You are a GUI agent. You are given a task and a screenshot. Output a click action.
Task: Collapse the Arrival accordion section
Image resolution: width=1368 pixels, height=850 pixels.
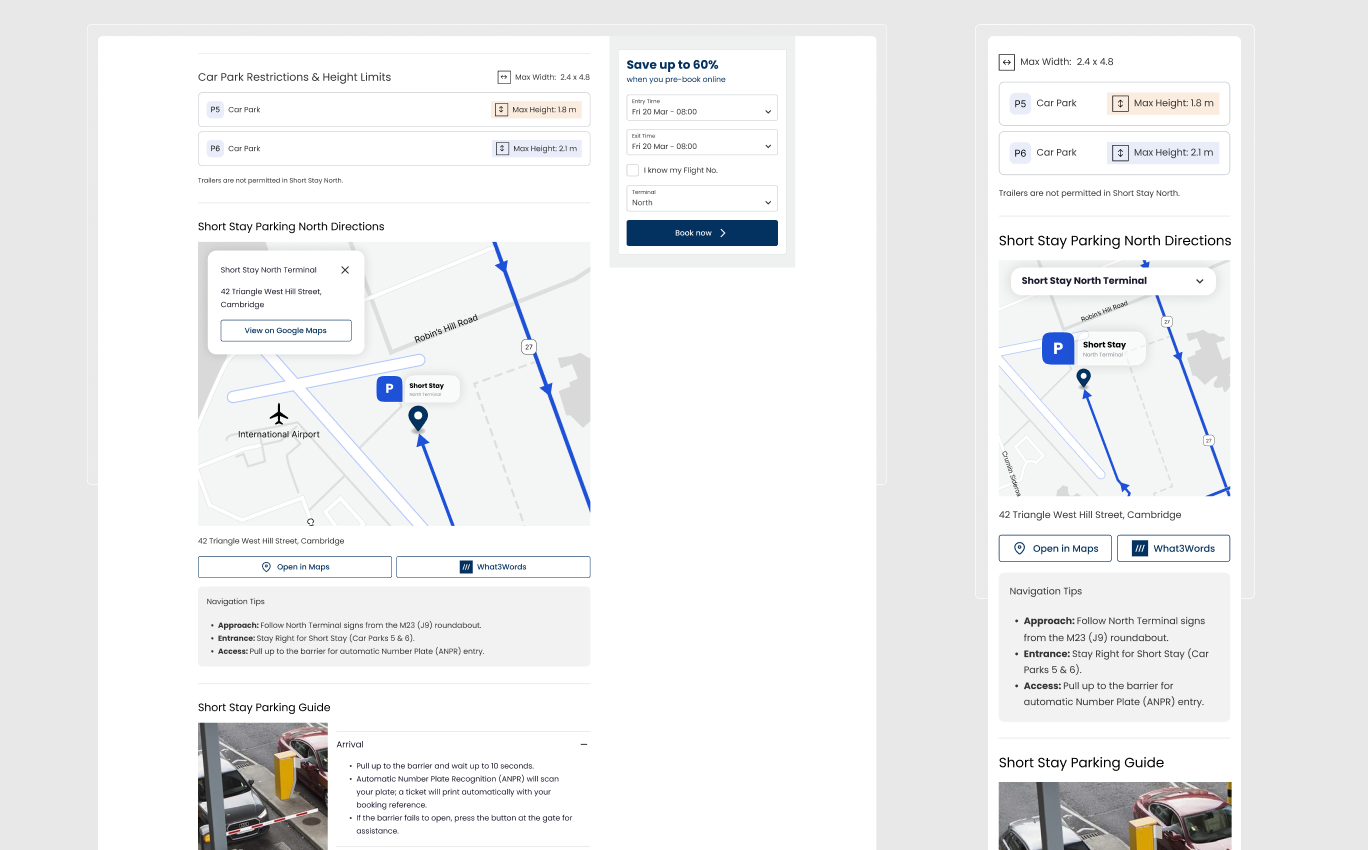[x=584, y=744]
